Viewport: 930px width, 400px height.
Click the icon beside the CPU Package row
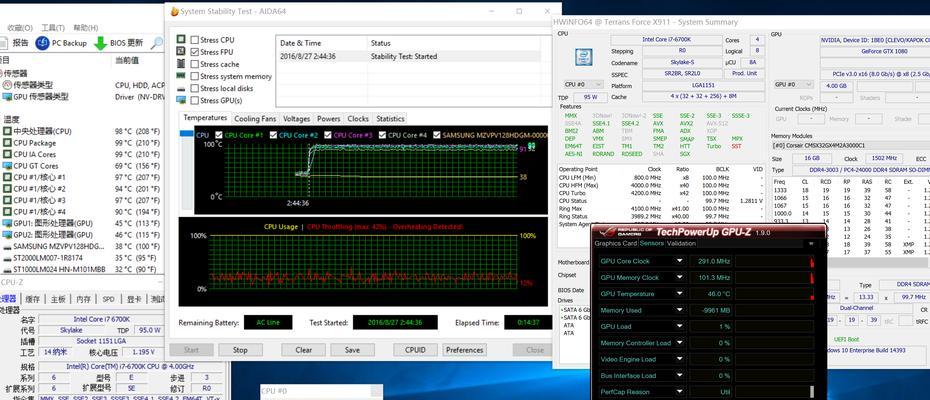coord(7,143)
